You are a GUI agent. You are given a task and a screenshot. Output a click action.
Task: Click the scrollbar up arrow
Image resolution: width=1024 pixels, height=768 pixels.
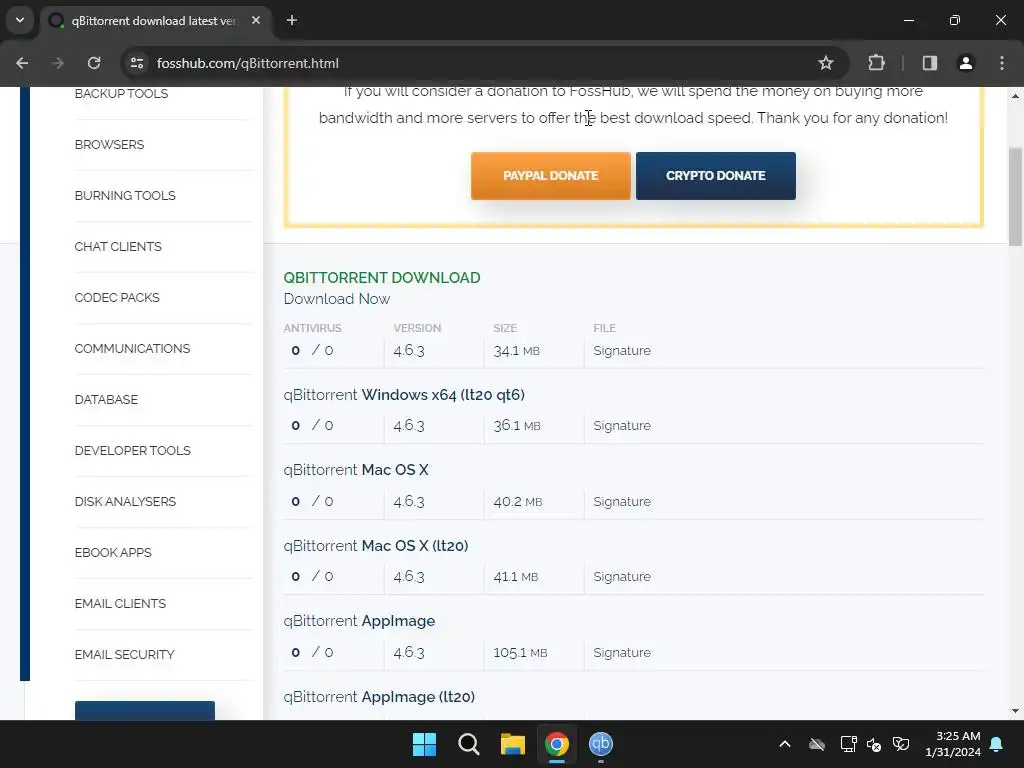[1015, 96]
